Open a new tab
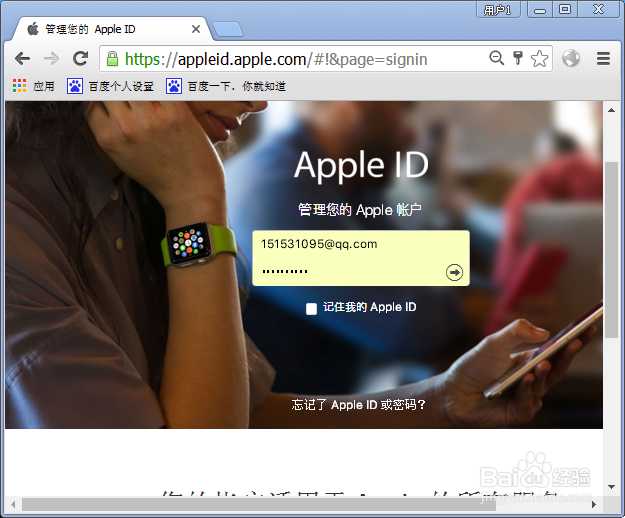This screenshot has height=518, width=625. (228, 29)
